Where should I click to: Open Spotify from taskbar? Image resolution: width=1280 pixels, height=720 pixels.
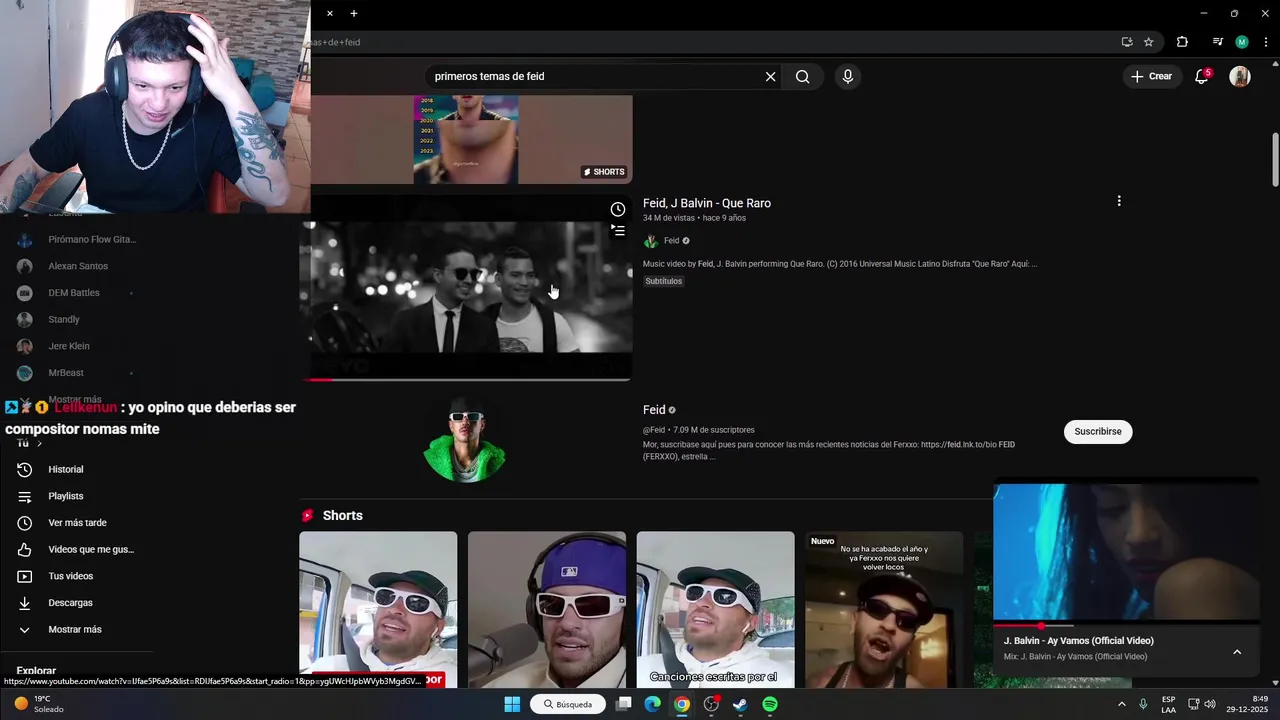(x=770, y=704)
